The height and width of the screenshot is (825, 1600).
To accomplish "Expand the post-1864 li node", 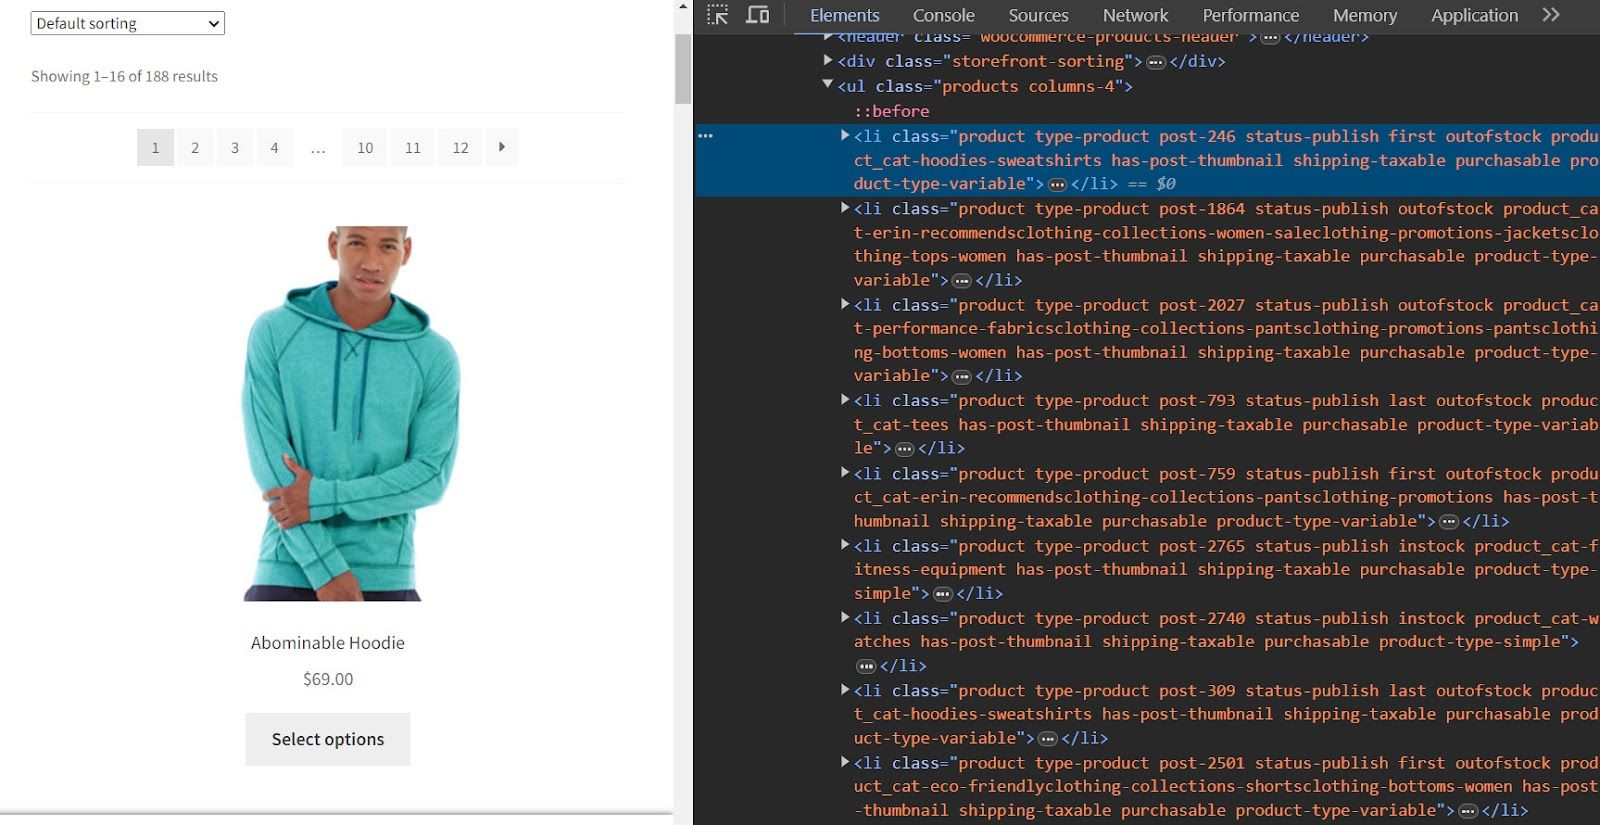I will (x=845, y=208).
